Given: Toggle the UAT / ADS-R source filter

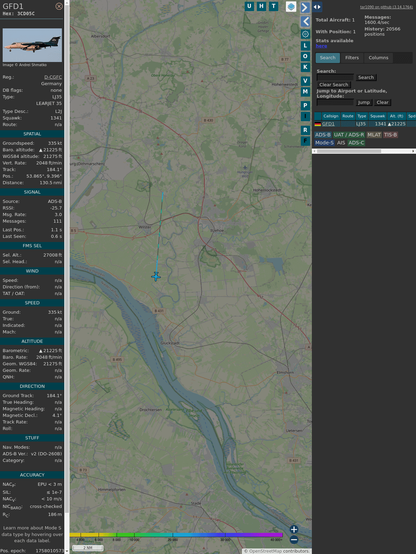Looking at the screenshot, I should click(349, 135).
